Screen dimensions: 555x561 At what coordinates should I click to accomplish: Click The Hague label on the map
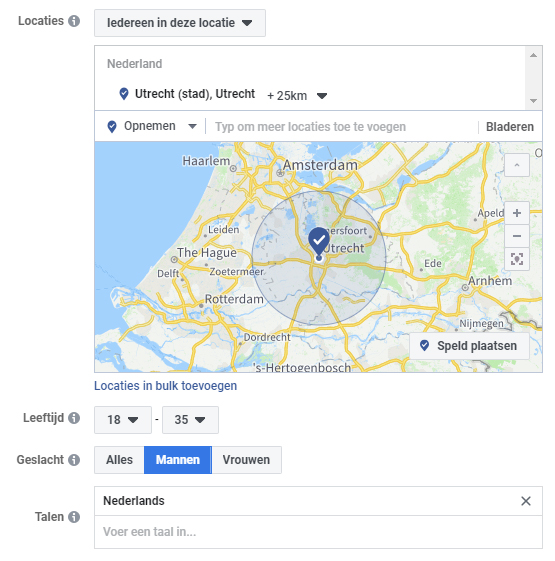(x=207, y=253)
